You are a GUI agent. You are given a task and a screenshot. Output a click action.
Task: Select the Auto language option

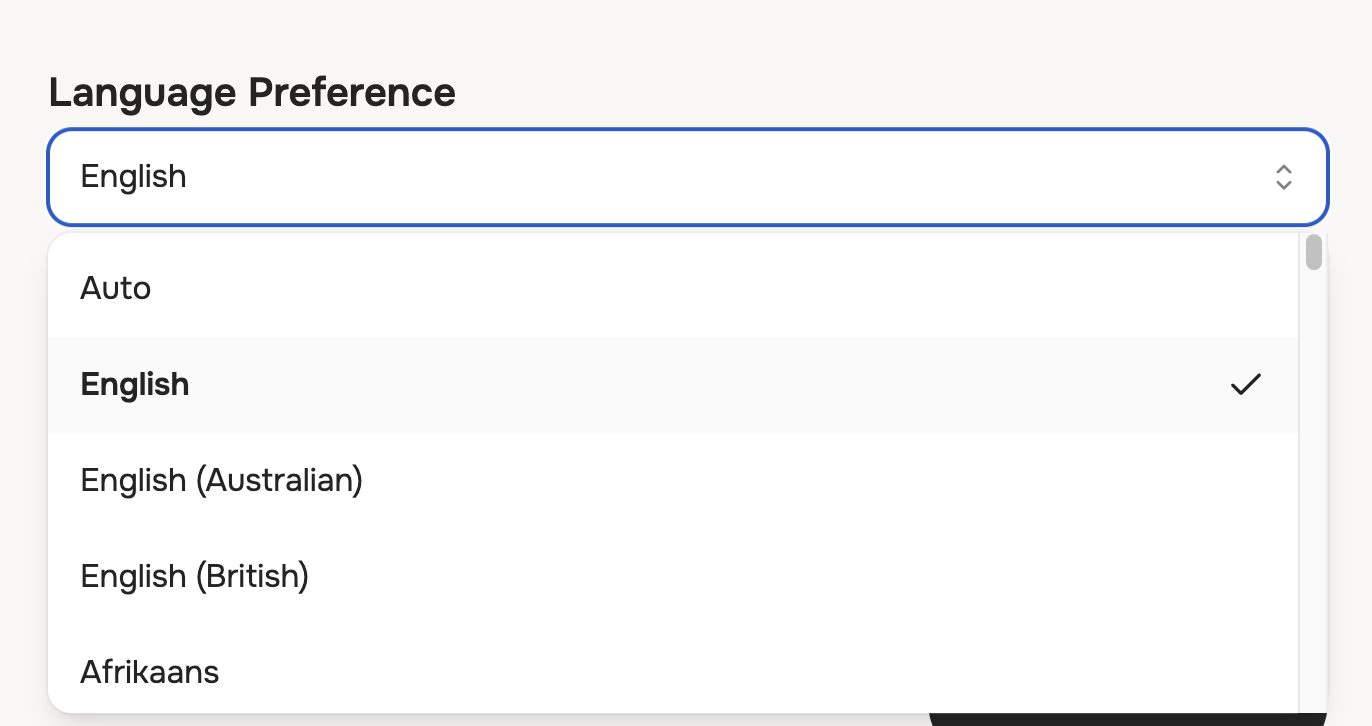tap(116, 289)
